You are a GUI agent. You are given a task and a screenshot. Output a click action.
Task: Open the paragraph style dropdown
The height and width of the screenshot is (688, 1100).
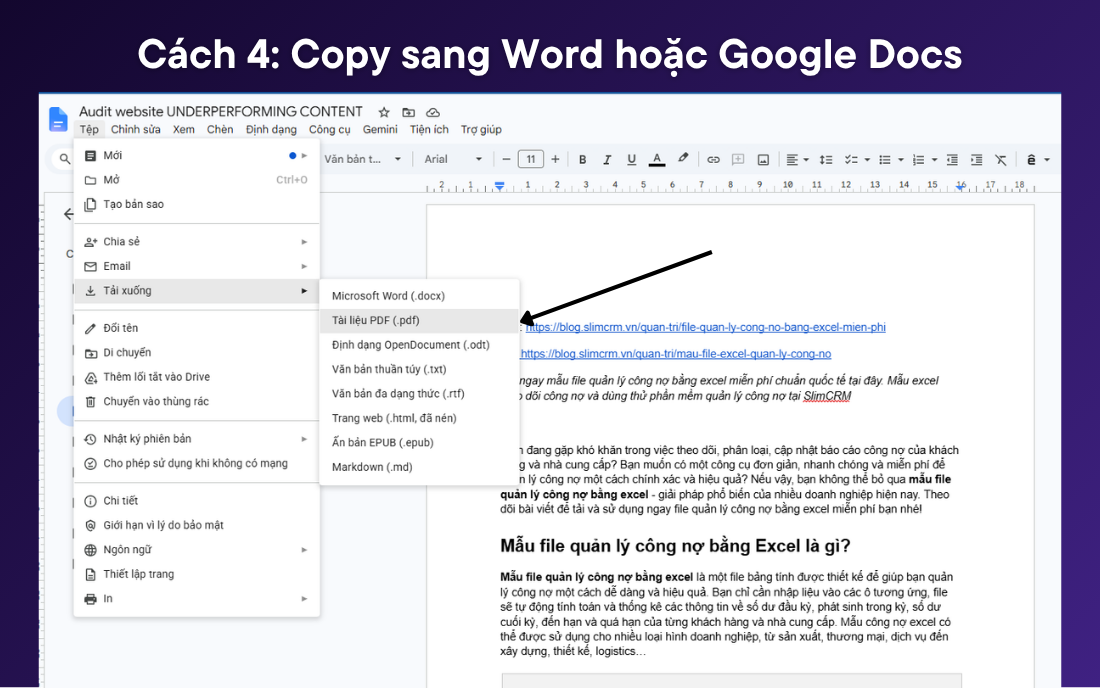[x=363, y=159]
